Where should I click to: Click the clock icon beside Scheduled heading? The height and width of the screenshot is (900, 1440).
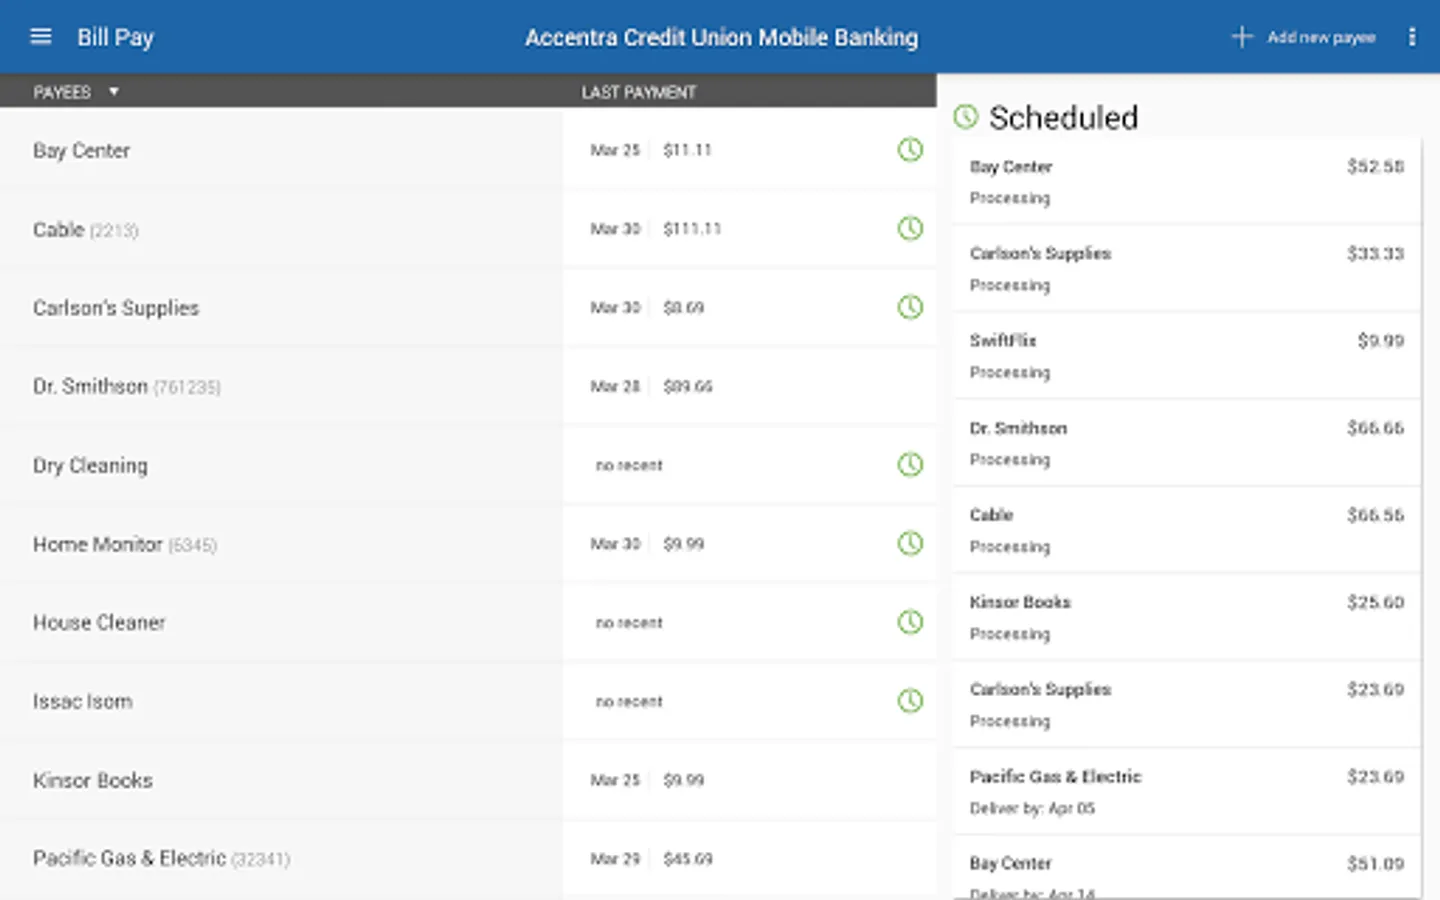(966, 117)
